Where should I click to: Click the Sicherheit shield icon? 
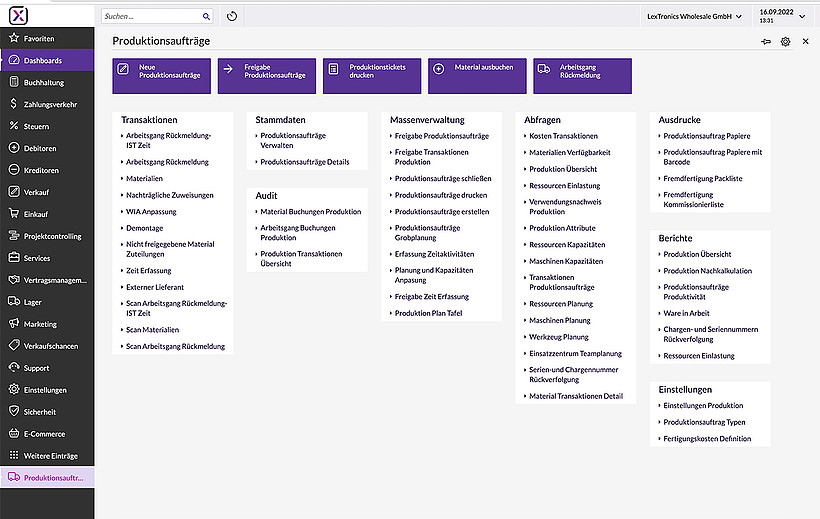click(x=14, y=412)
